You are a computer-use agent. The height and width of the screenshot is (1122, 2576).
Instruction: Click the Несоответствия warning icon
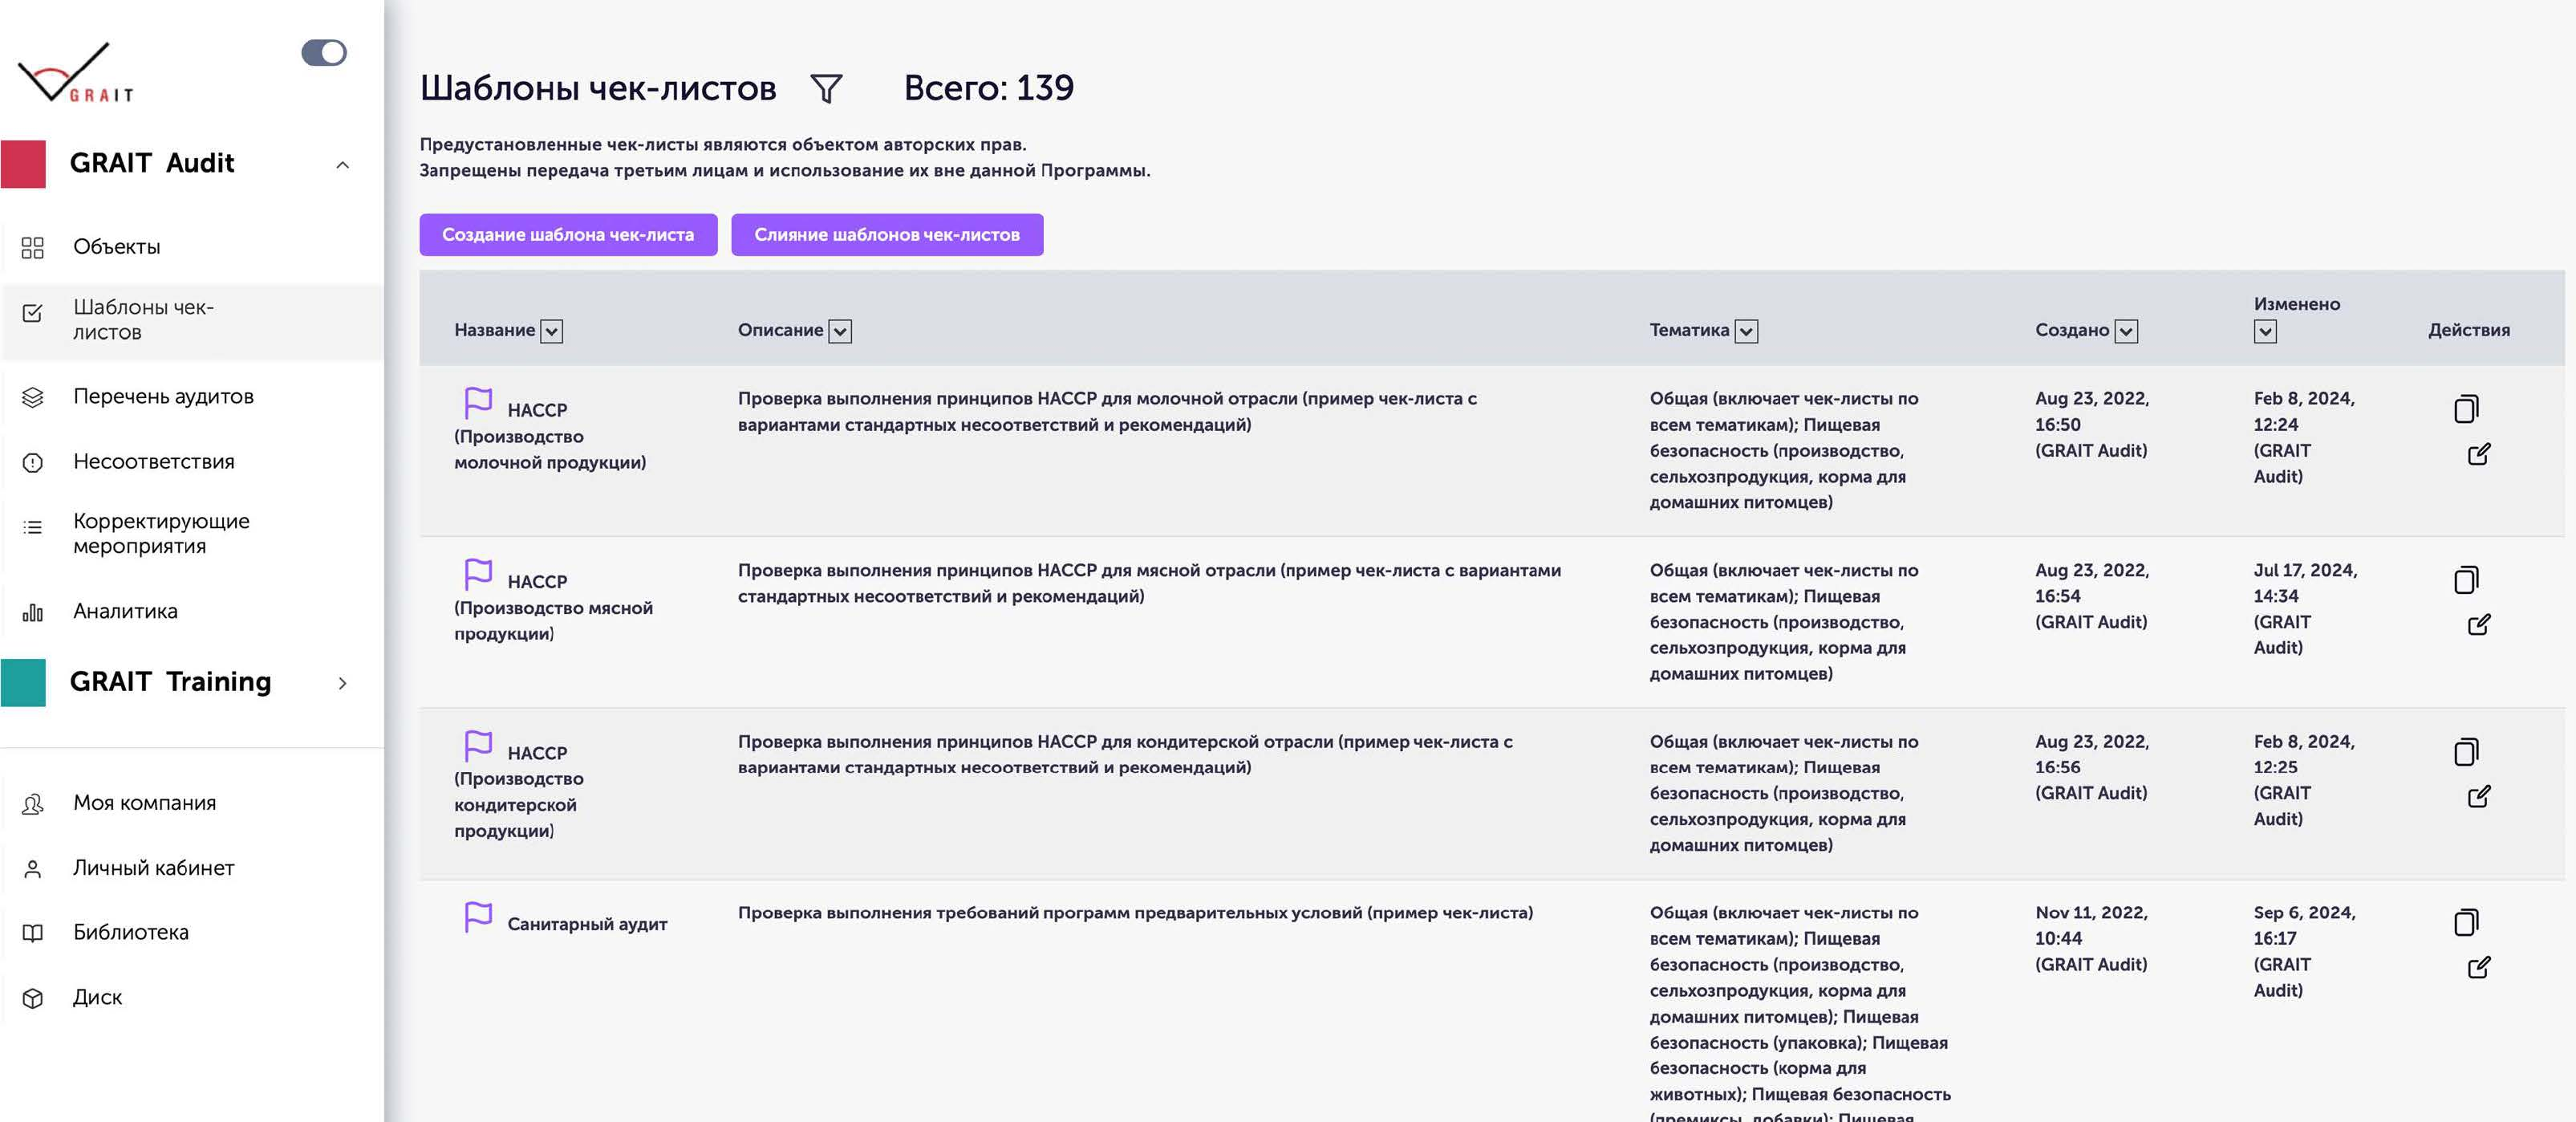(x=33, y=462)
